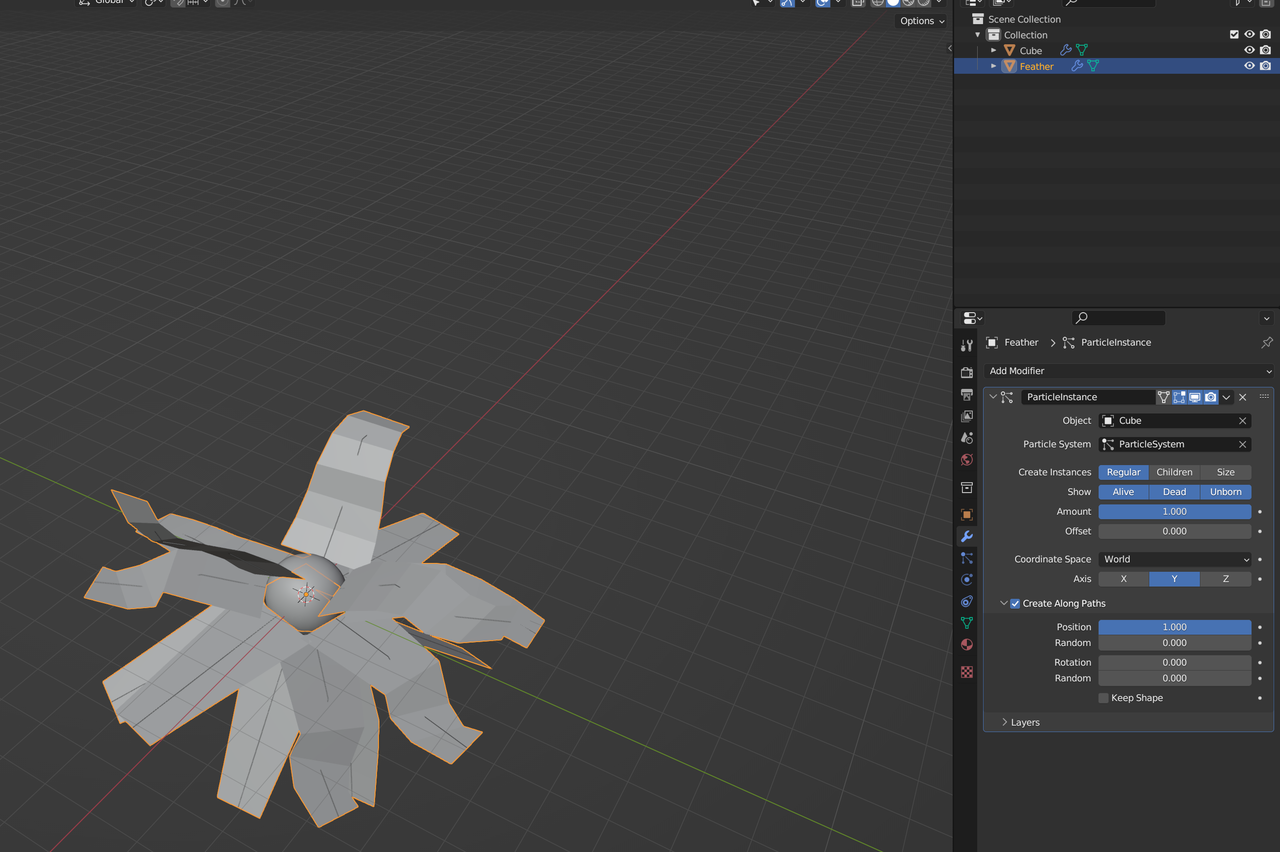Screen dimensions: 1280x852
Task: Toggle ParticleInstance modifier render camera icon
Action: [1210, 397]
